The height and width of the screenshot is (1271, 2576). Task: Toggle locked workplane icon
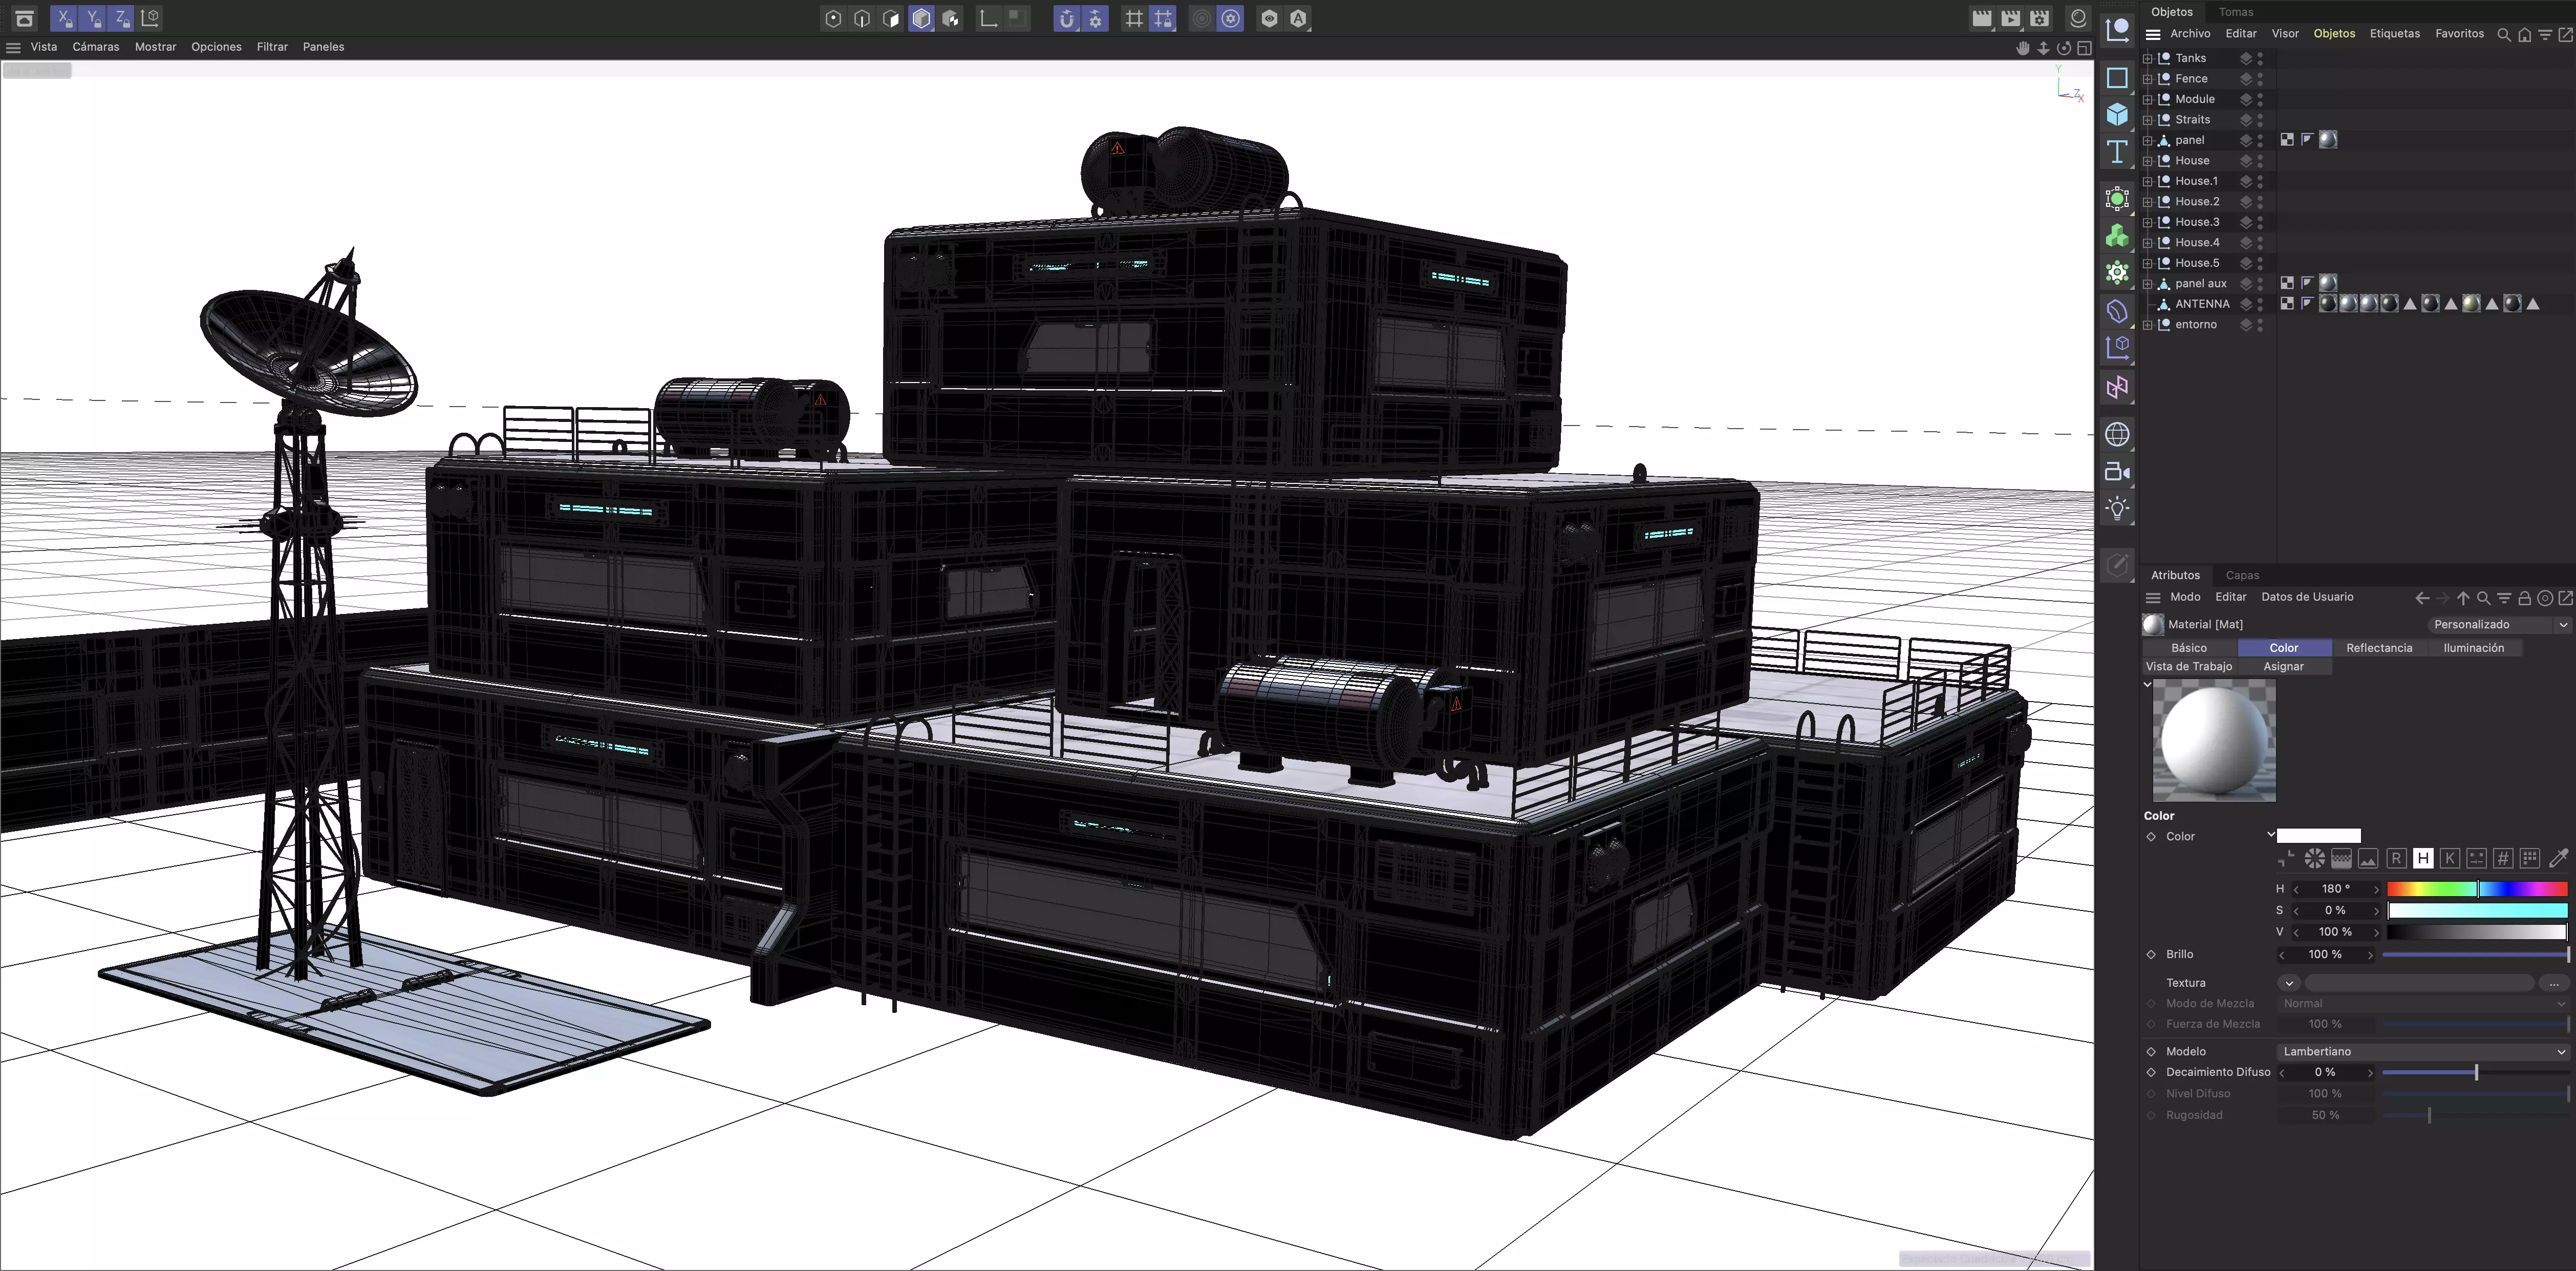click(x=1163, y=18)
